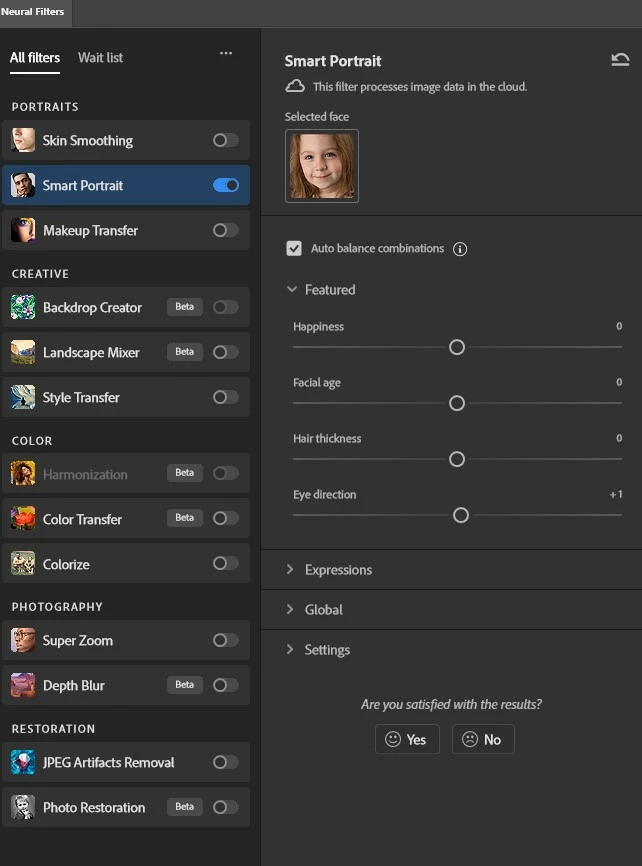The height and width of the screenshot is (866, 642).
Task: Click the Yes satisfied button
Action: (x=407, y=739)
